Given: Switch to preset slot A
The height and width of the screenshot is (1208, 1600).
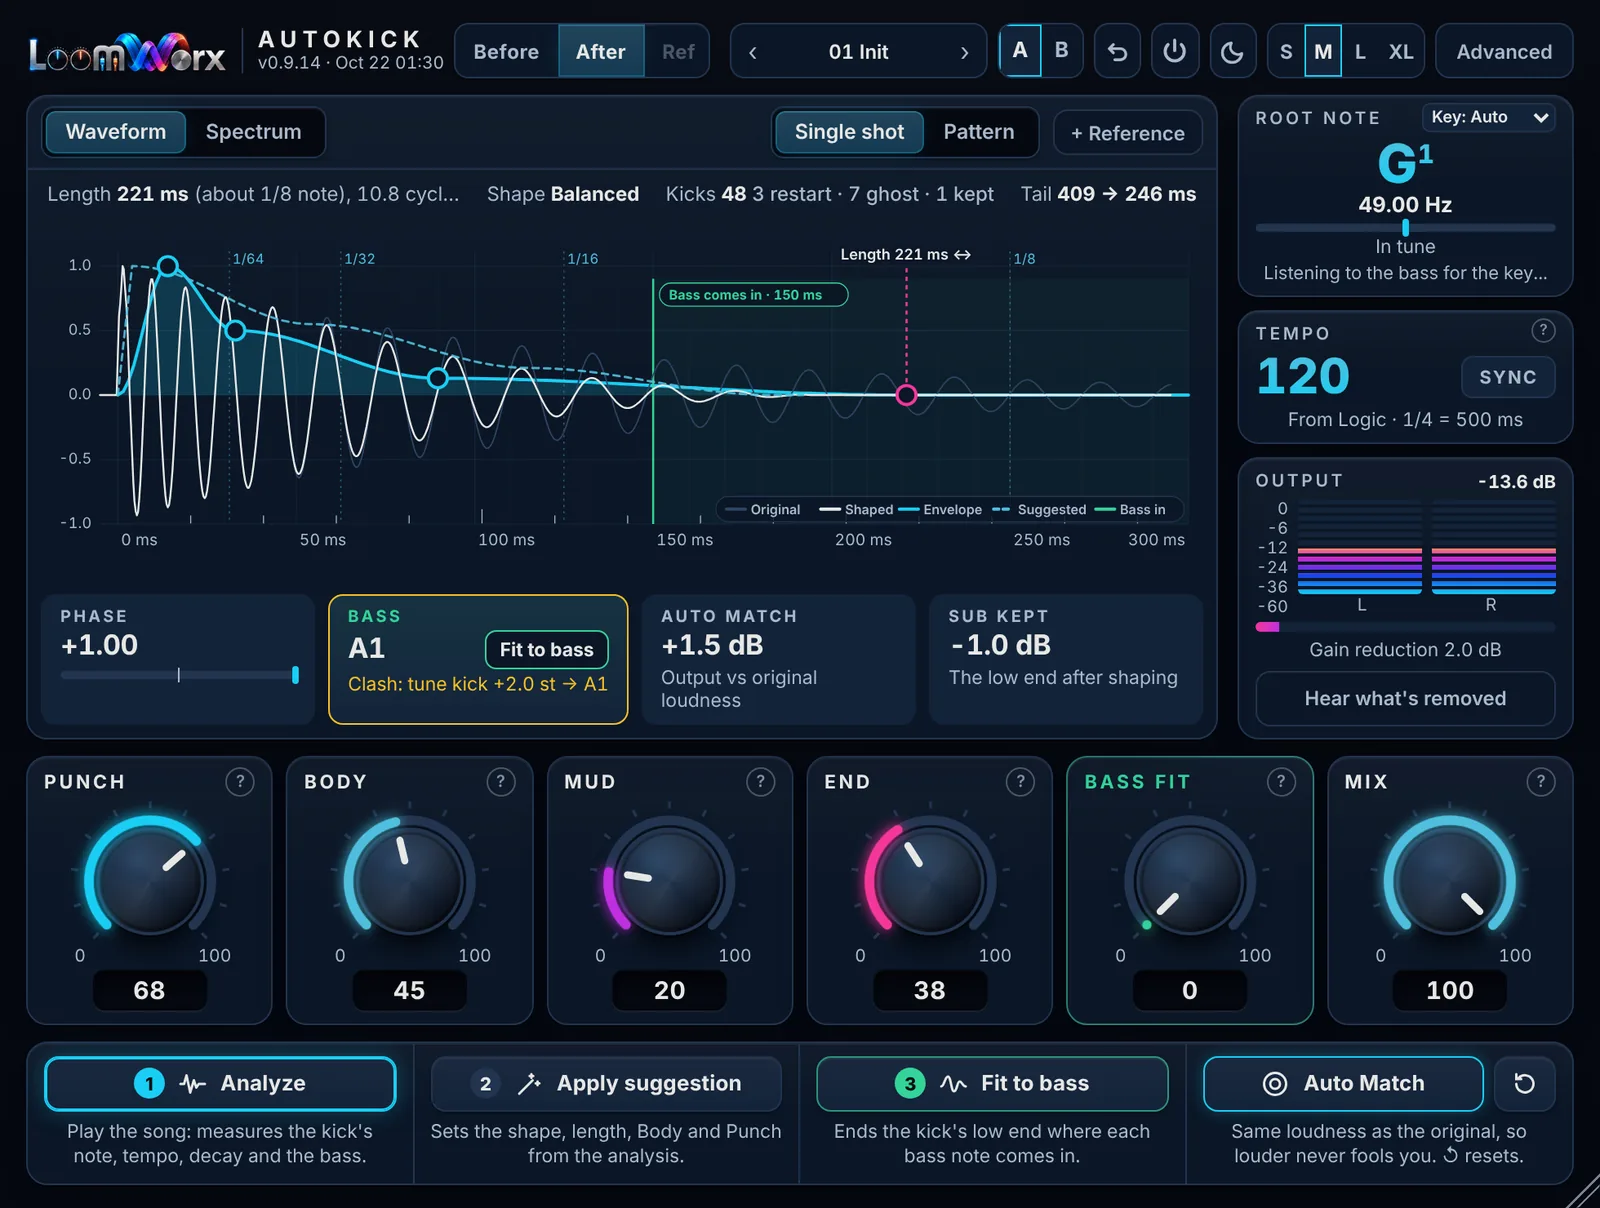Looking at the screenshot, I should click(x=1020, y=51).
